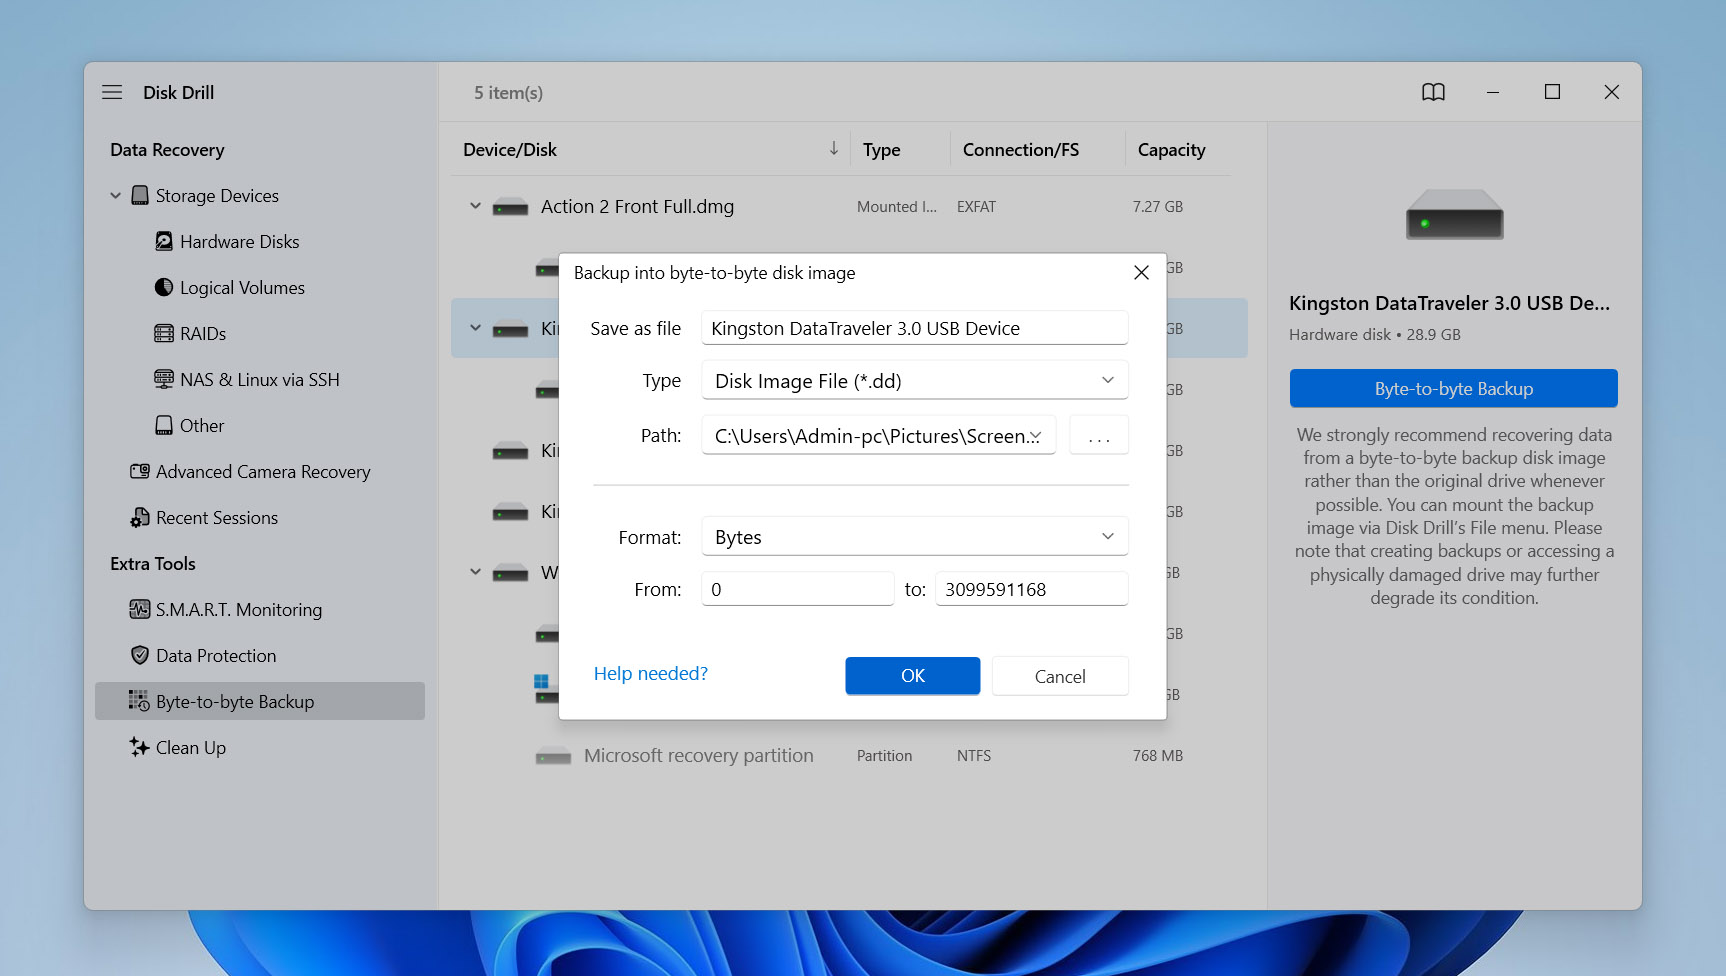
Task: Open the Format dropdown set to Bytes
Action: 915,537
